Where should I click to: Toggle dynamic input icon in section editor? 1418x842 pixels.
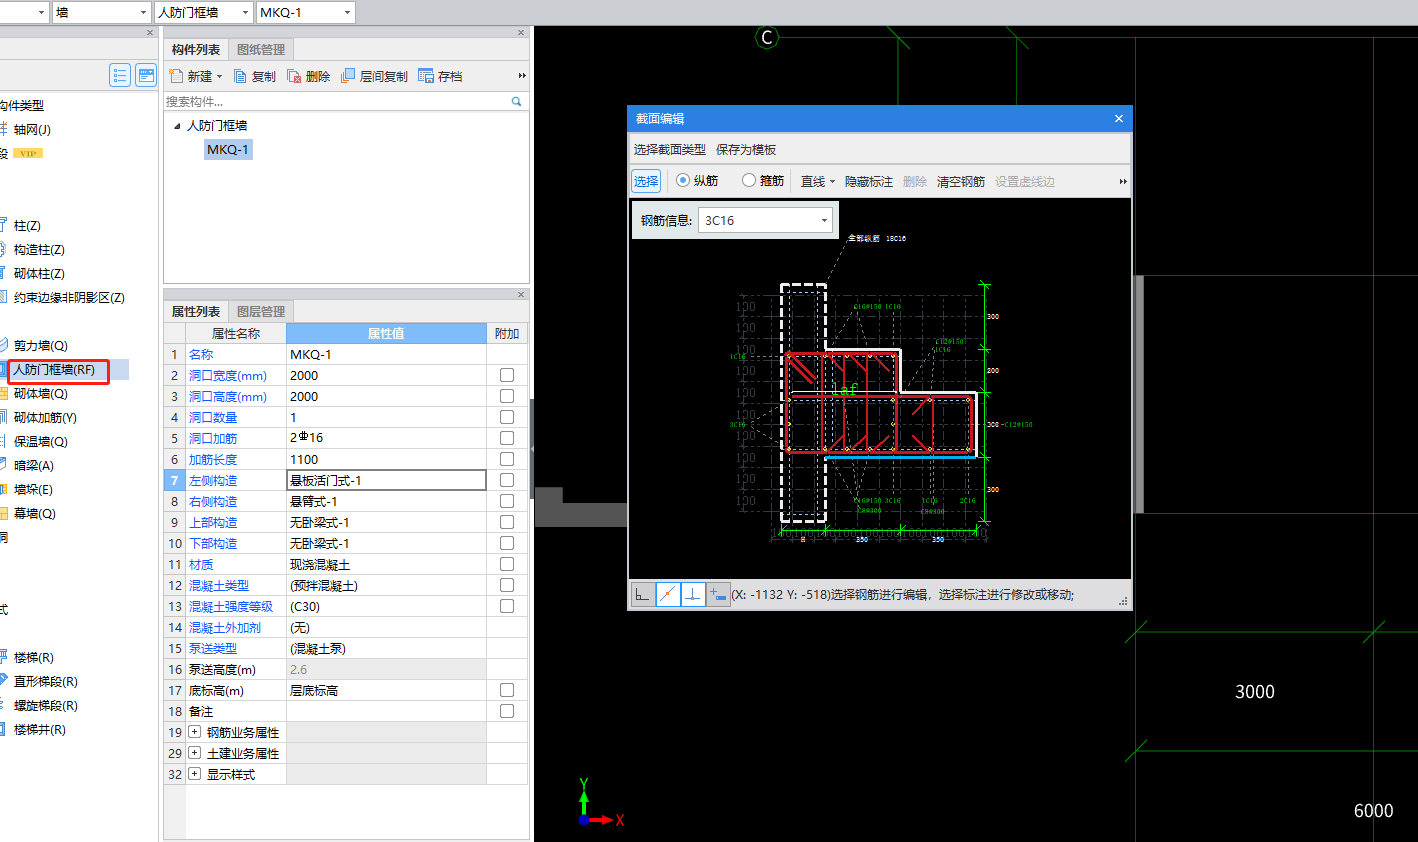click(x=718, y=594)
